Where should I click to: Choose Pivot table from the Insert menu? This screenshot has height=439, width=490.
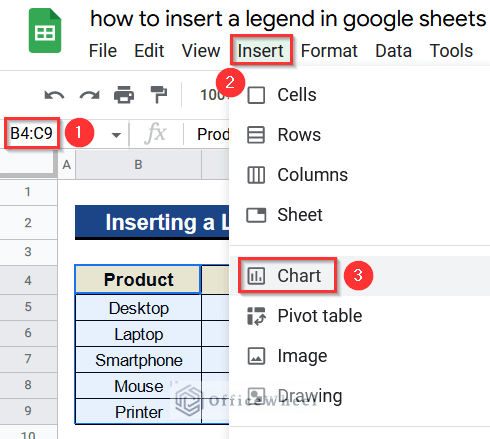(x=360, y=316)
